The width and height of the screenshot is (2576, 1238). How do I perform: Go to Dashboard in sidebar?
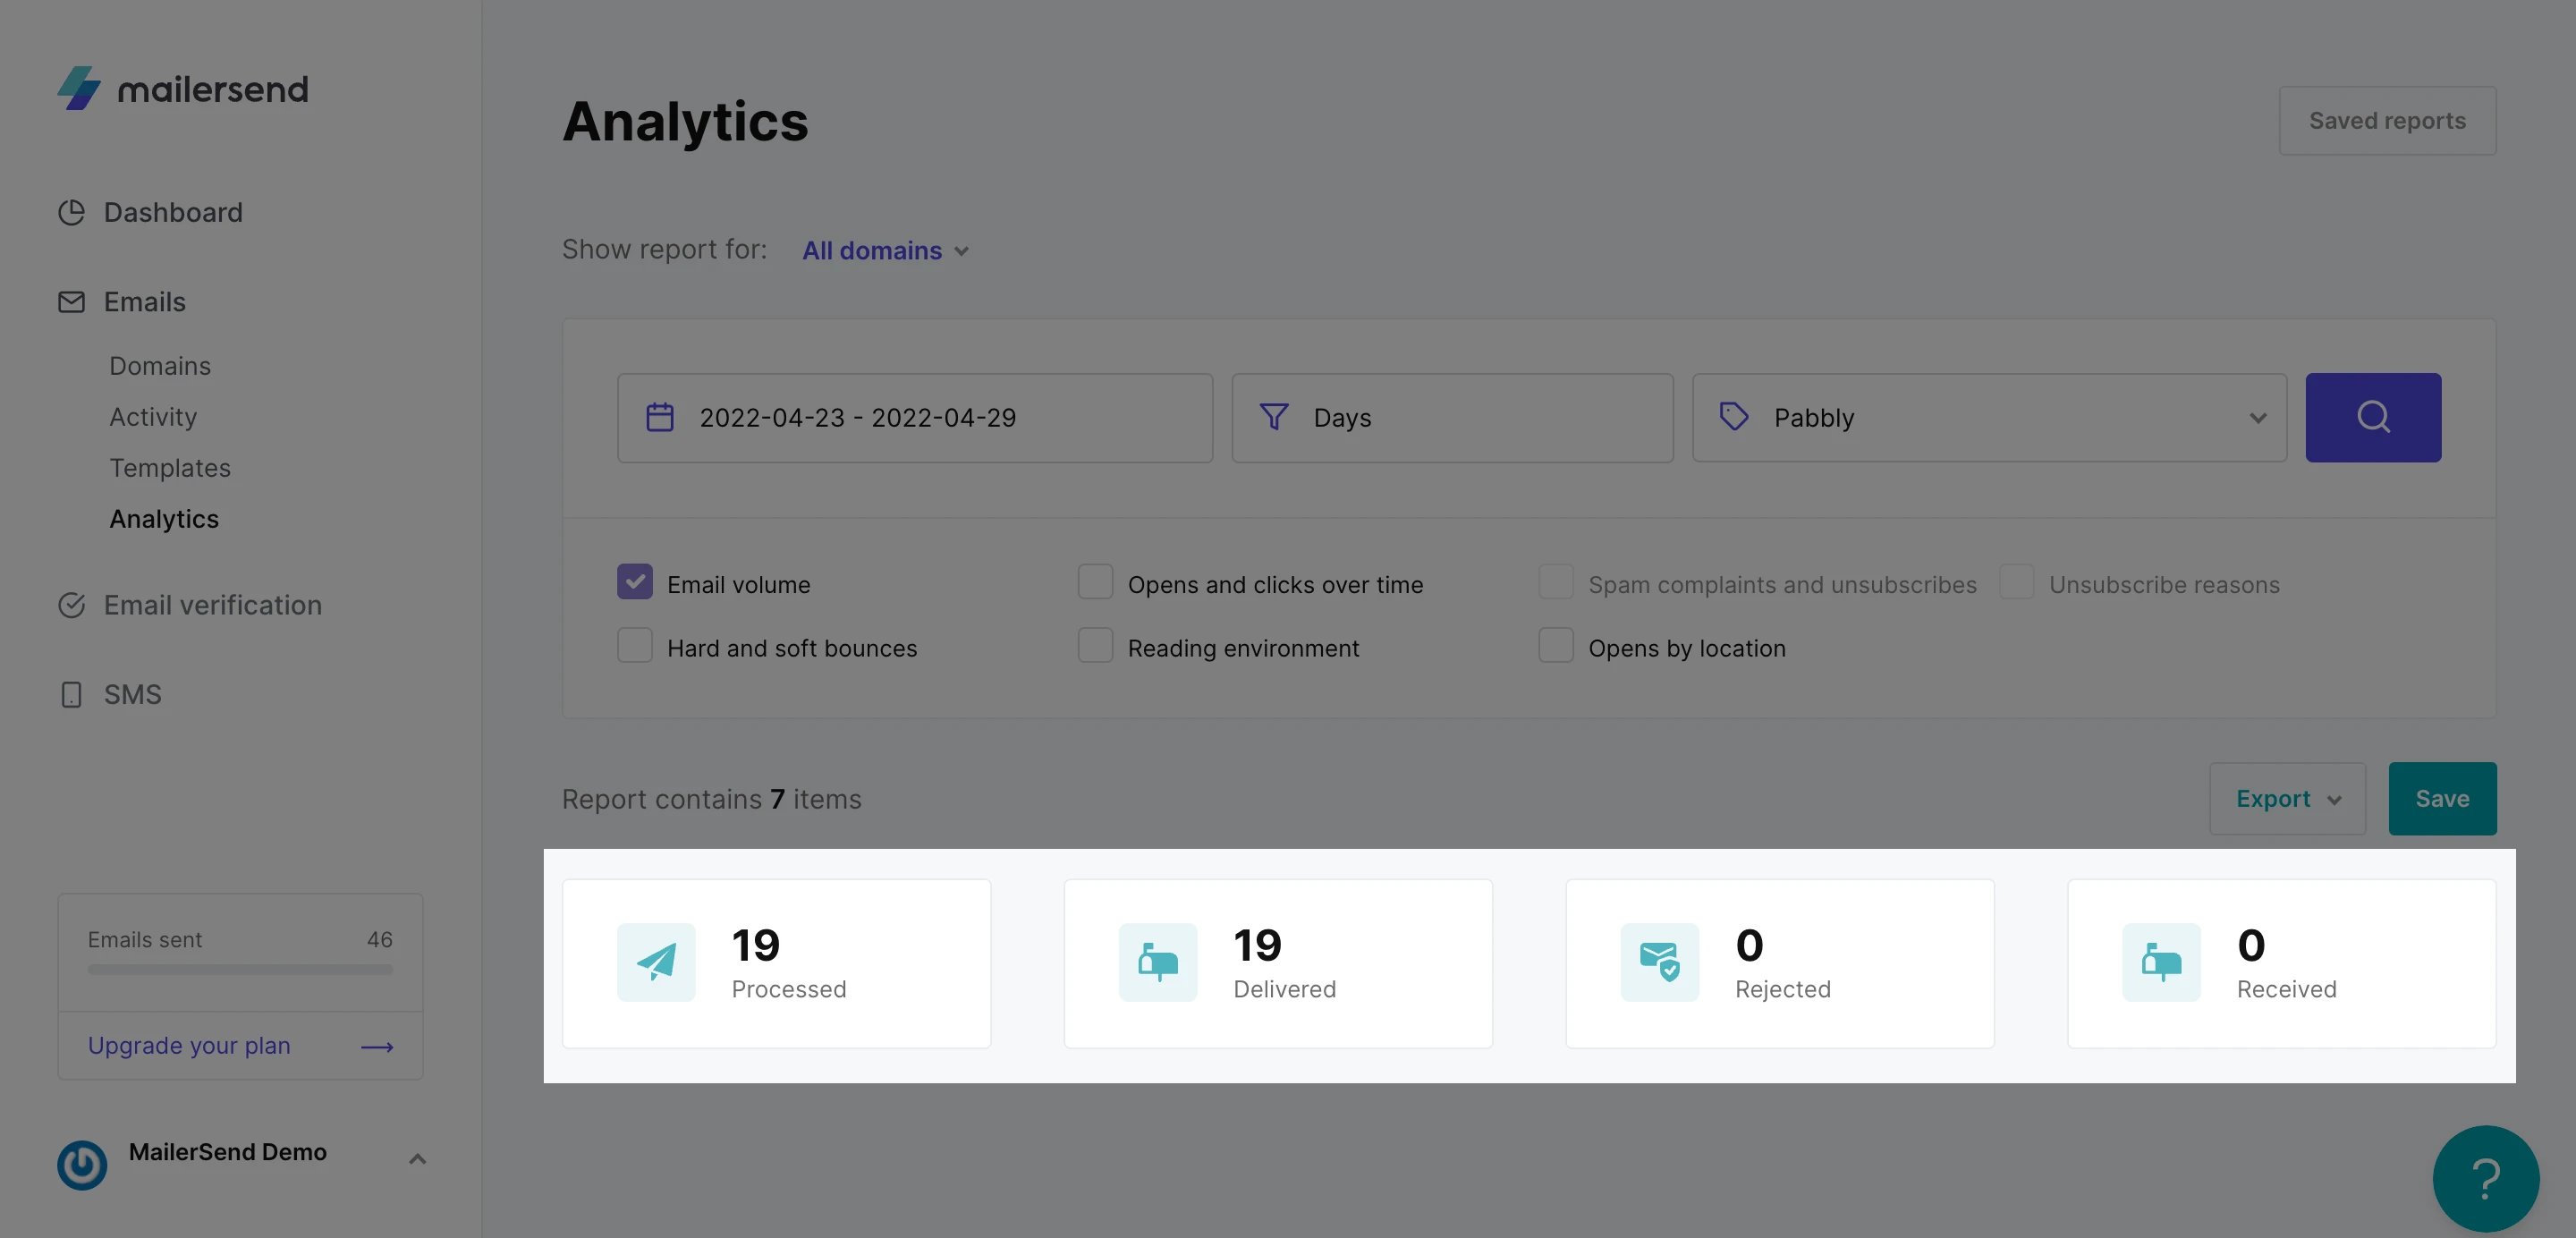tap(173, 212)
